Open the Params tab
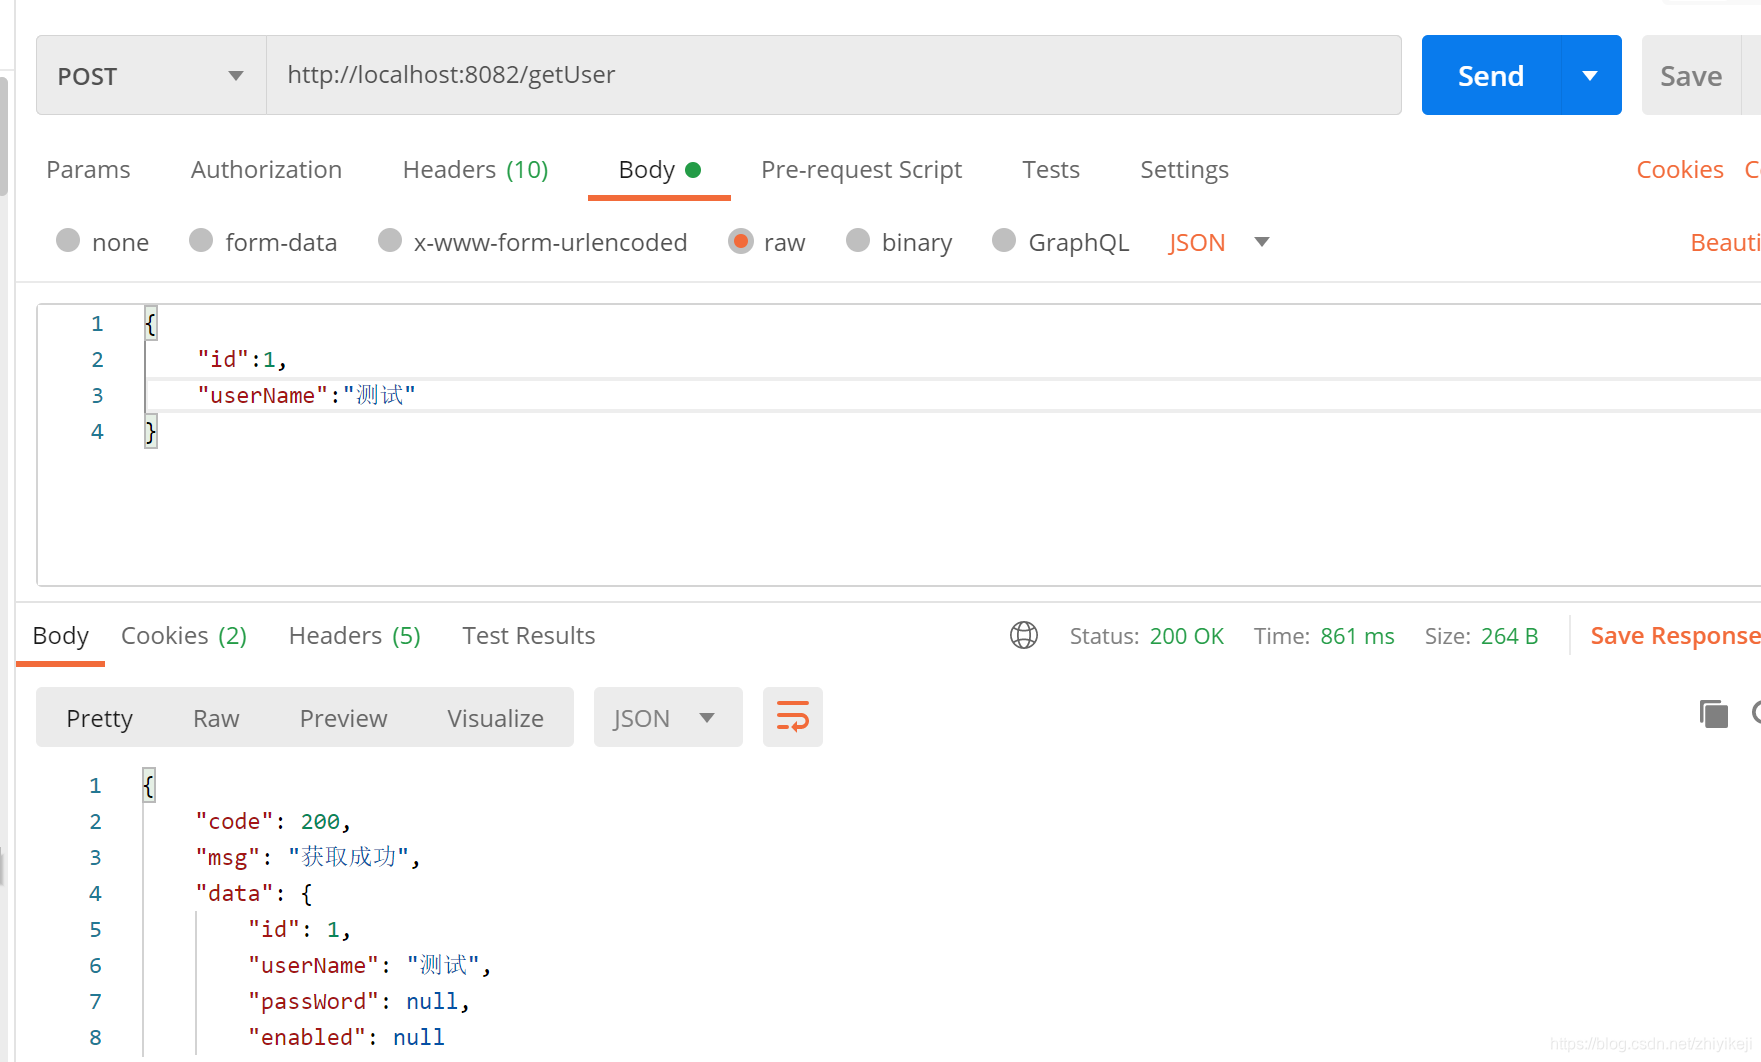 pyautogui.click(x=88, y=170)
